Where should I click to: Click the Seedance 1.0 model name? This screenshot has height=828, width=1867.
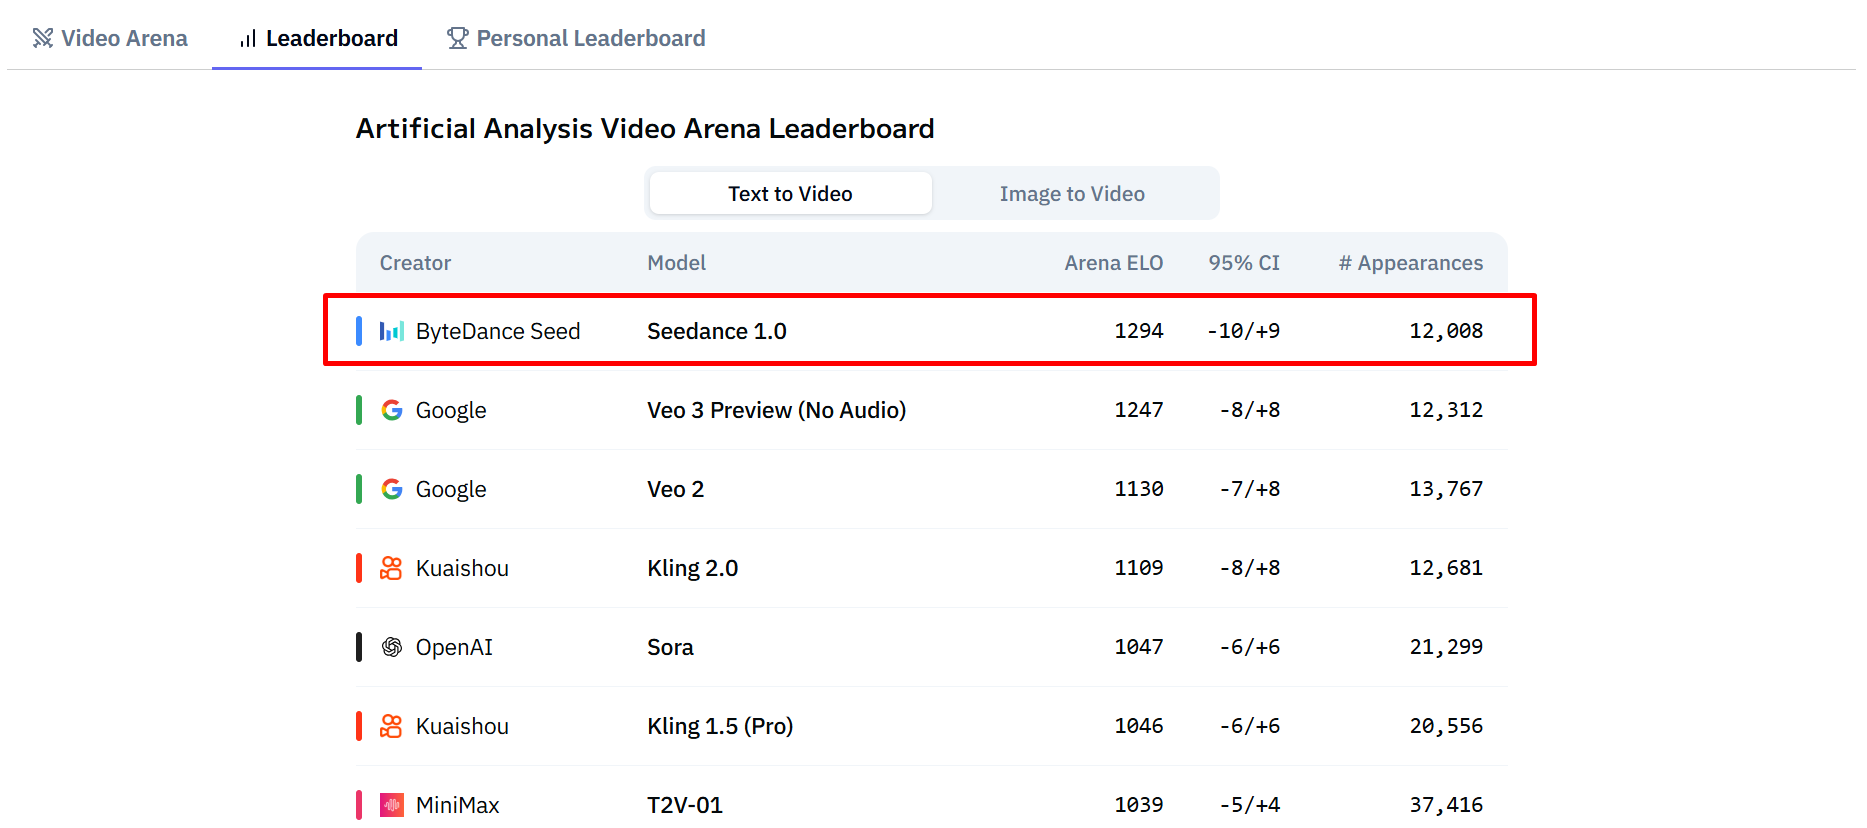(x=716, y=331)
